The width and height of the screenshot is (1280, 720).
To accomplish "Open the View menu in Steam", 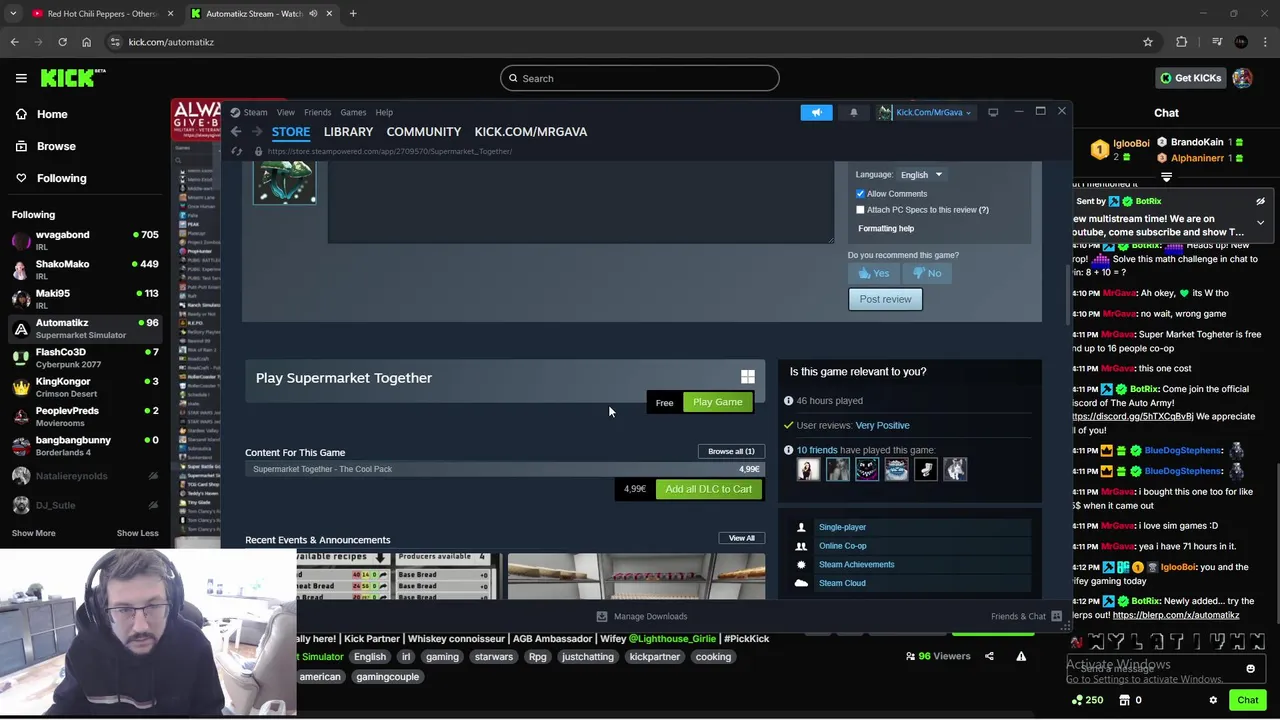I will point(285,112).
